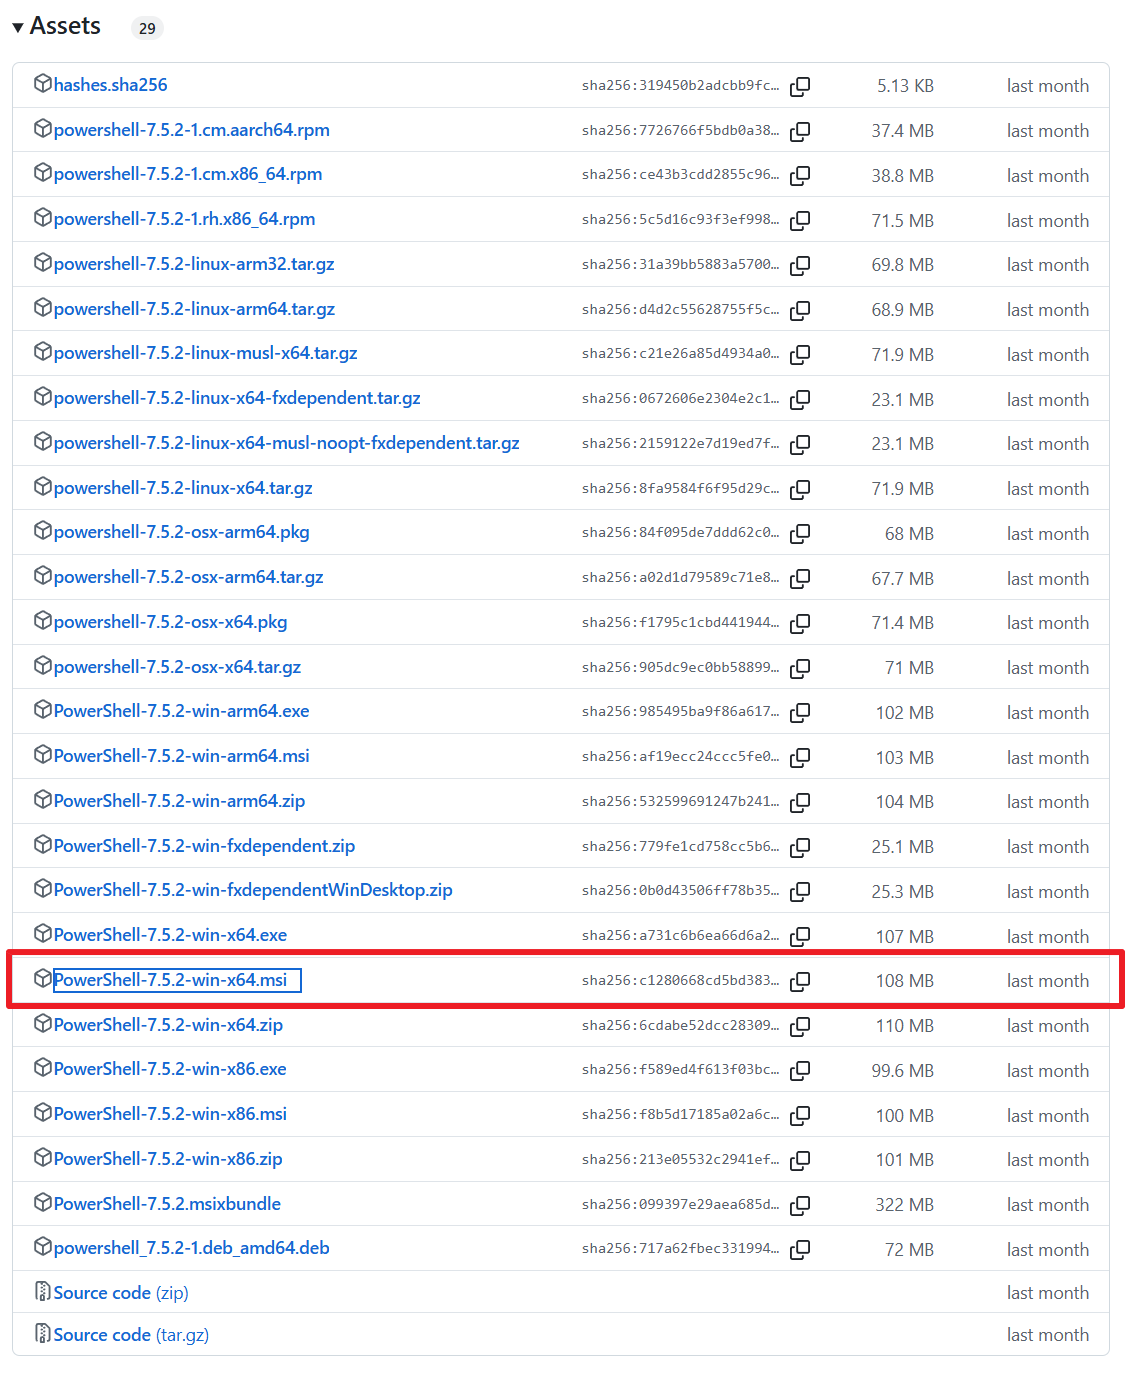
Task: Download powershell-7.5.2-linux-x64-fxdependent.tar.gz
Action: click(x=237, y=398)
